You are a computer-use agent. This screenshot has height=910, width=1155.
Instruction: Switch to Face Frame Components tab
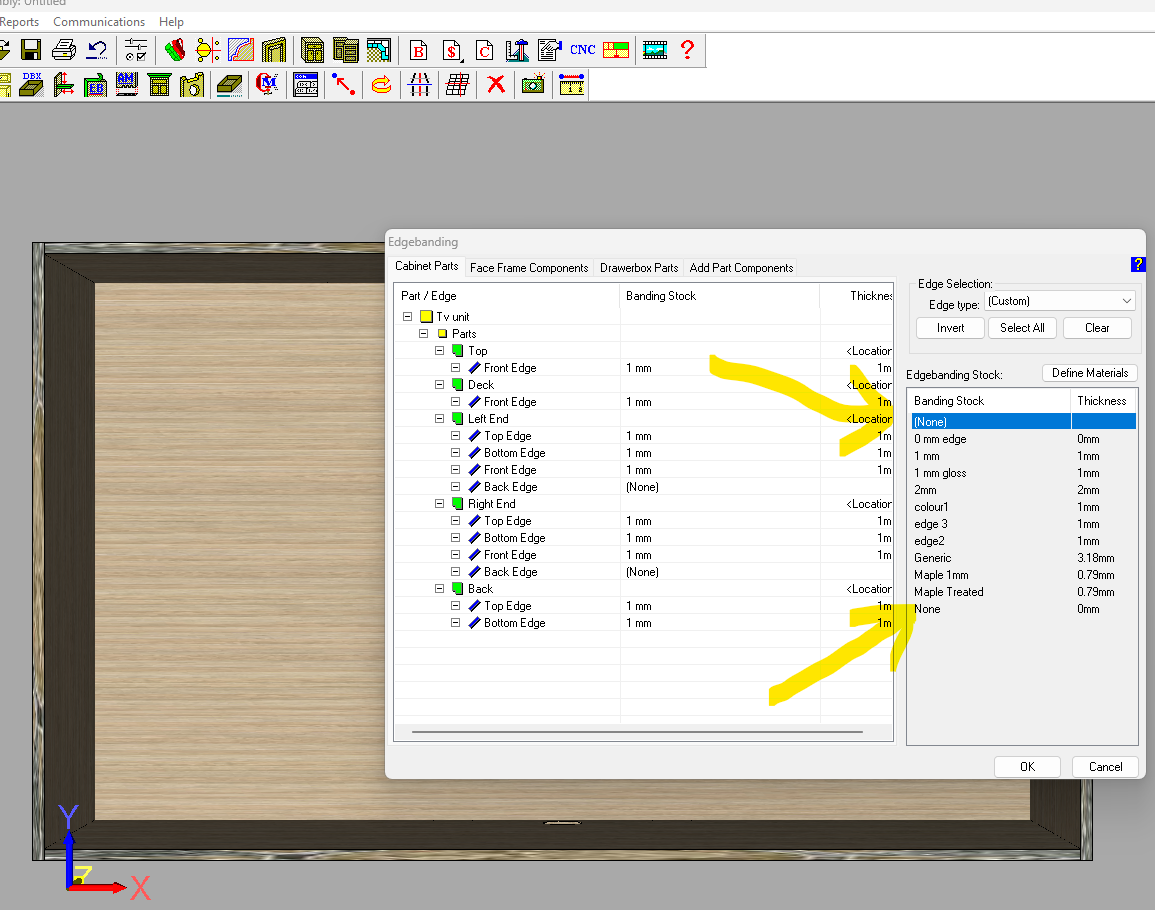click(x=529, y=267)
